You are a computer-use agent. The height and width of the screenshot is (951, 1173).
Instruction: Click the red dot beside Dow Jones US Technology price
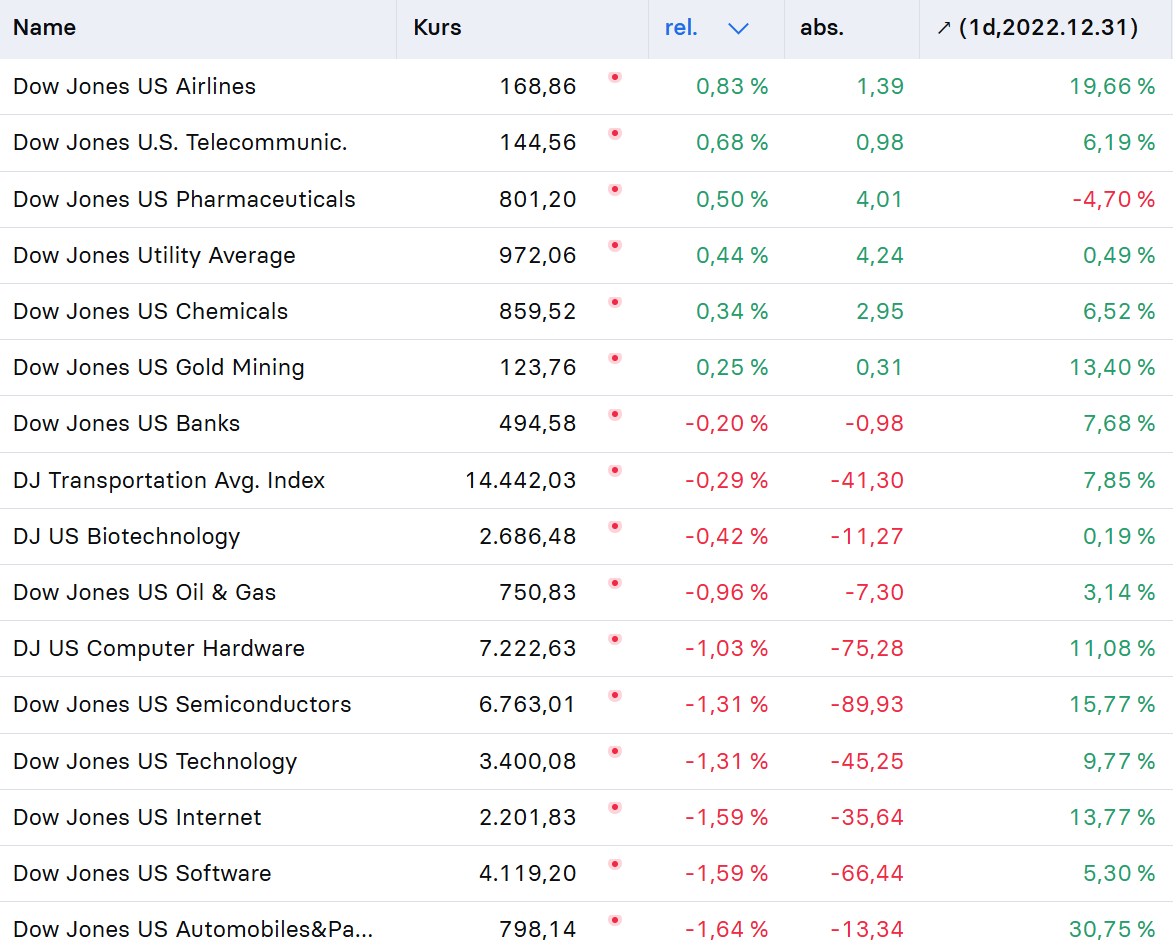tap(615, 752)
